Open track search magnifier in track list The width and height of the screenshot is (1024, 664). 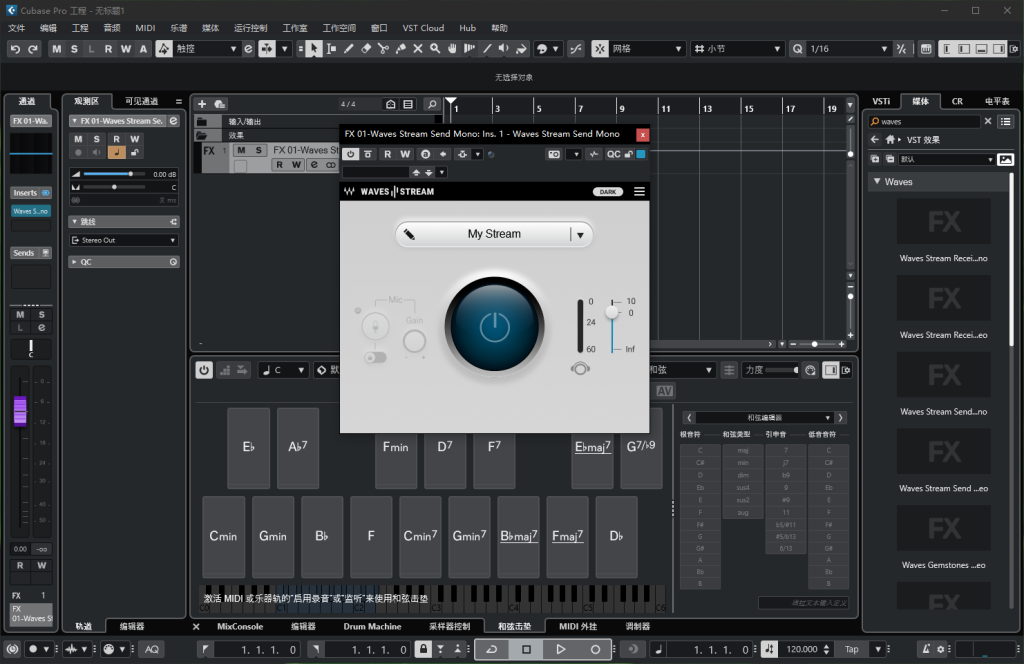pyautogui.click(x=432, y=104)
